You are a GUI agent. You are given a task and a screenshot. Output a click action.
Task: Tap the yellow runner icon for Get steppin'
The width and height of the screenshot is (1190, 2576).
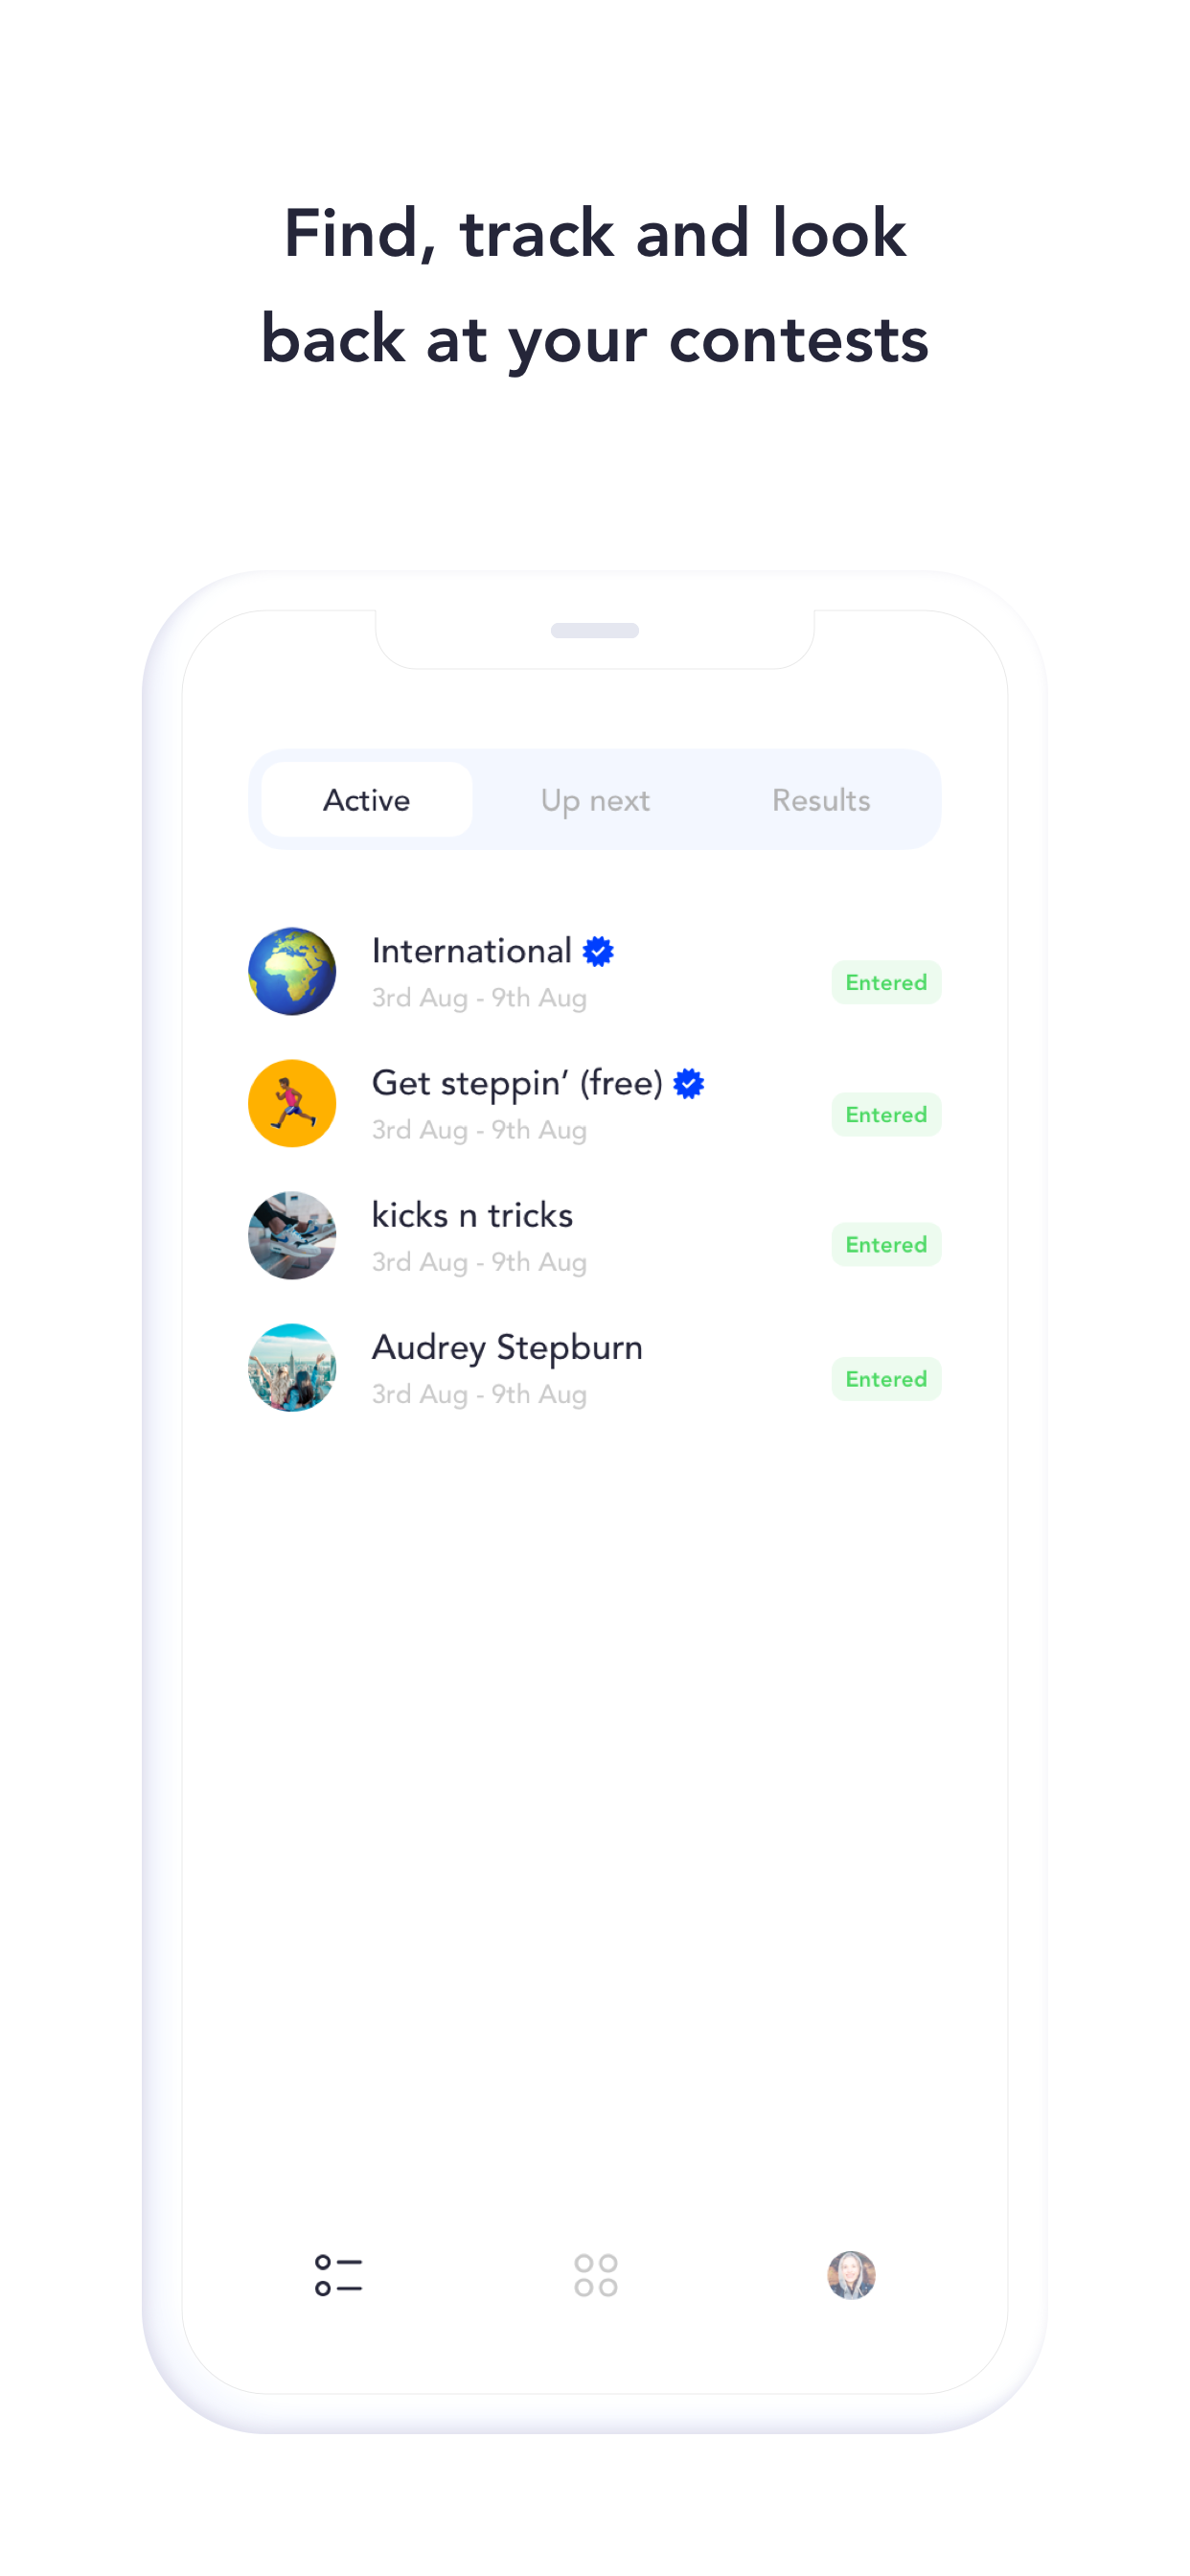(x=292, y=1103)
